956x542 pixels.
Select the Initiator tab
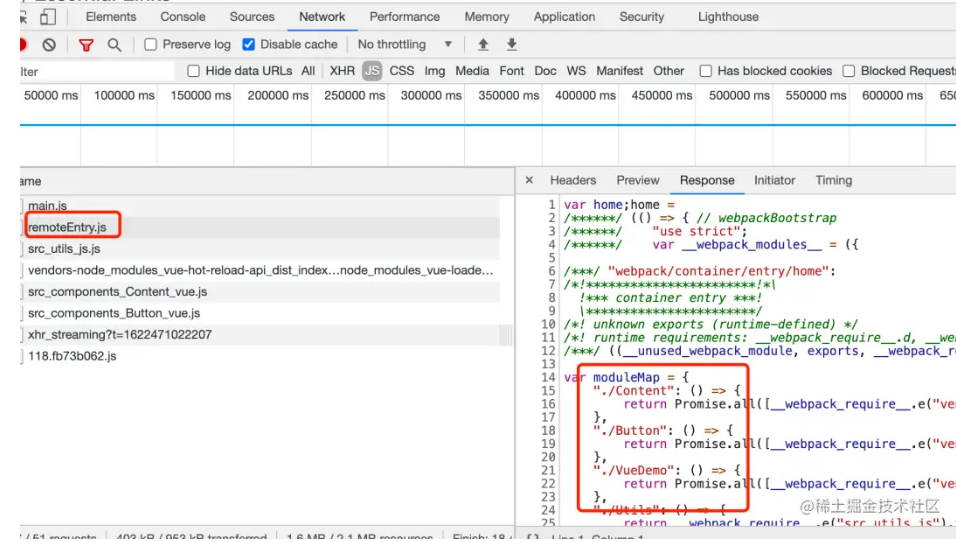pyautogui.click(x=774, y=181)
